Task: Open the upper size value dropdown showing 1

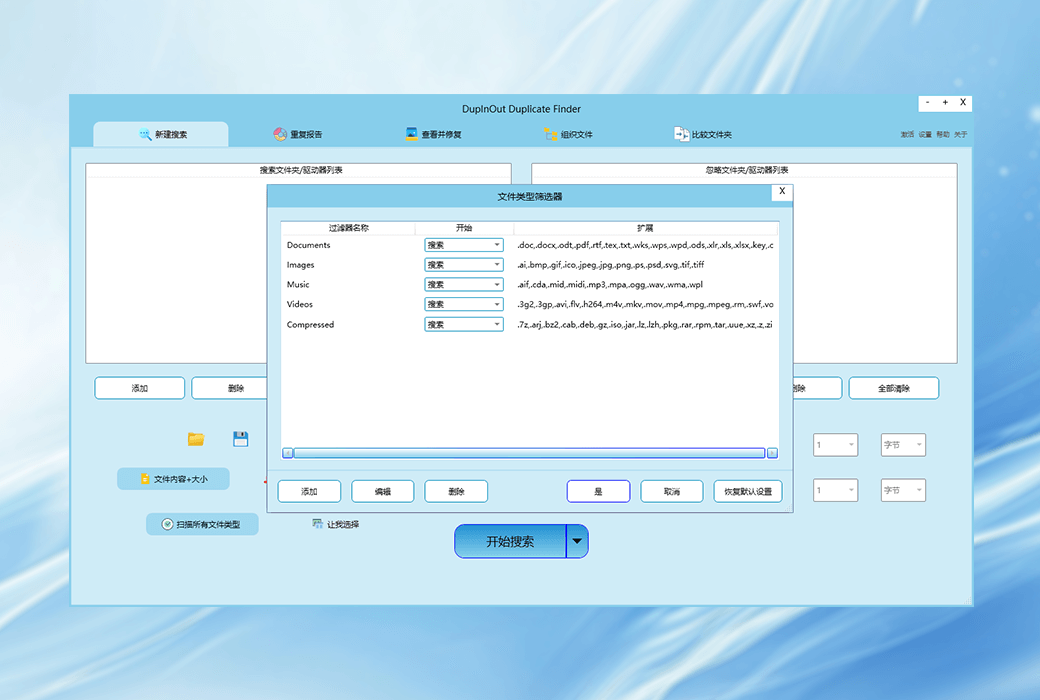Action: point(836,445)
